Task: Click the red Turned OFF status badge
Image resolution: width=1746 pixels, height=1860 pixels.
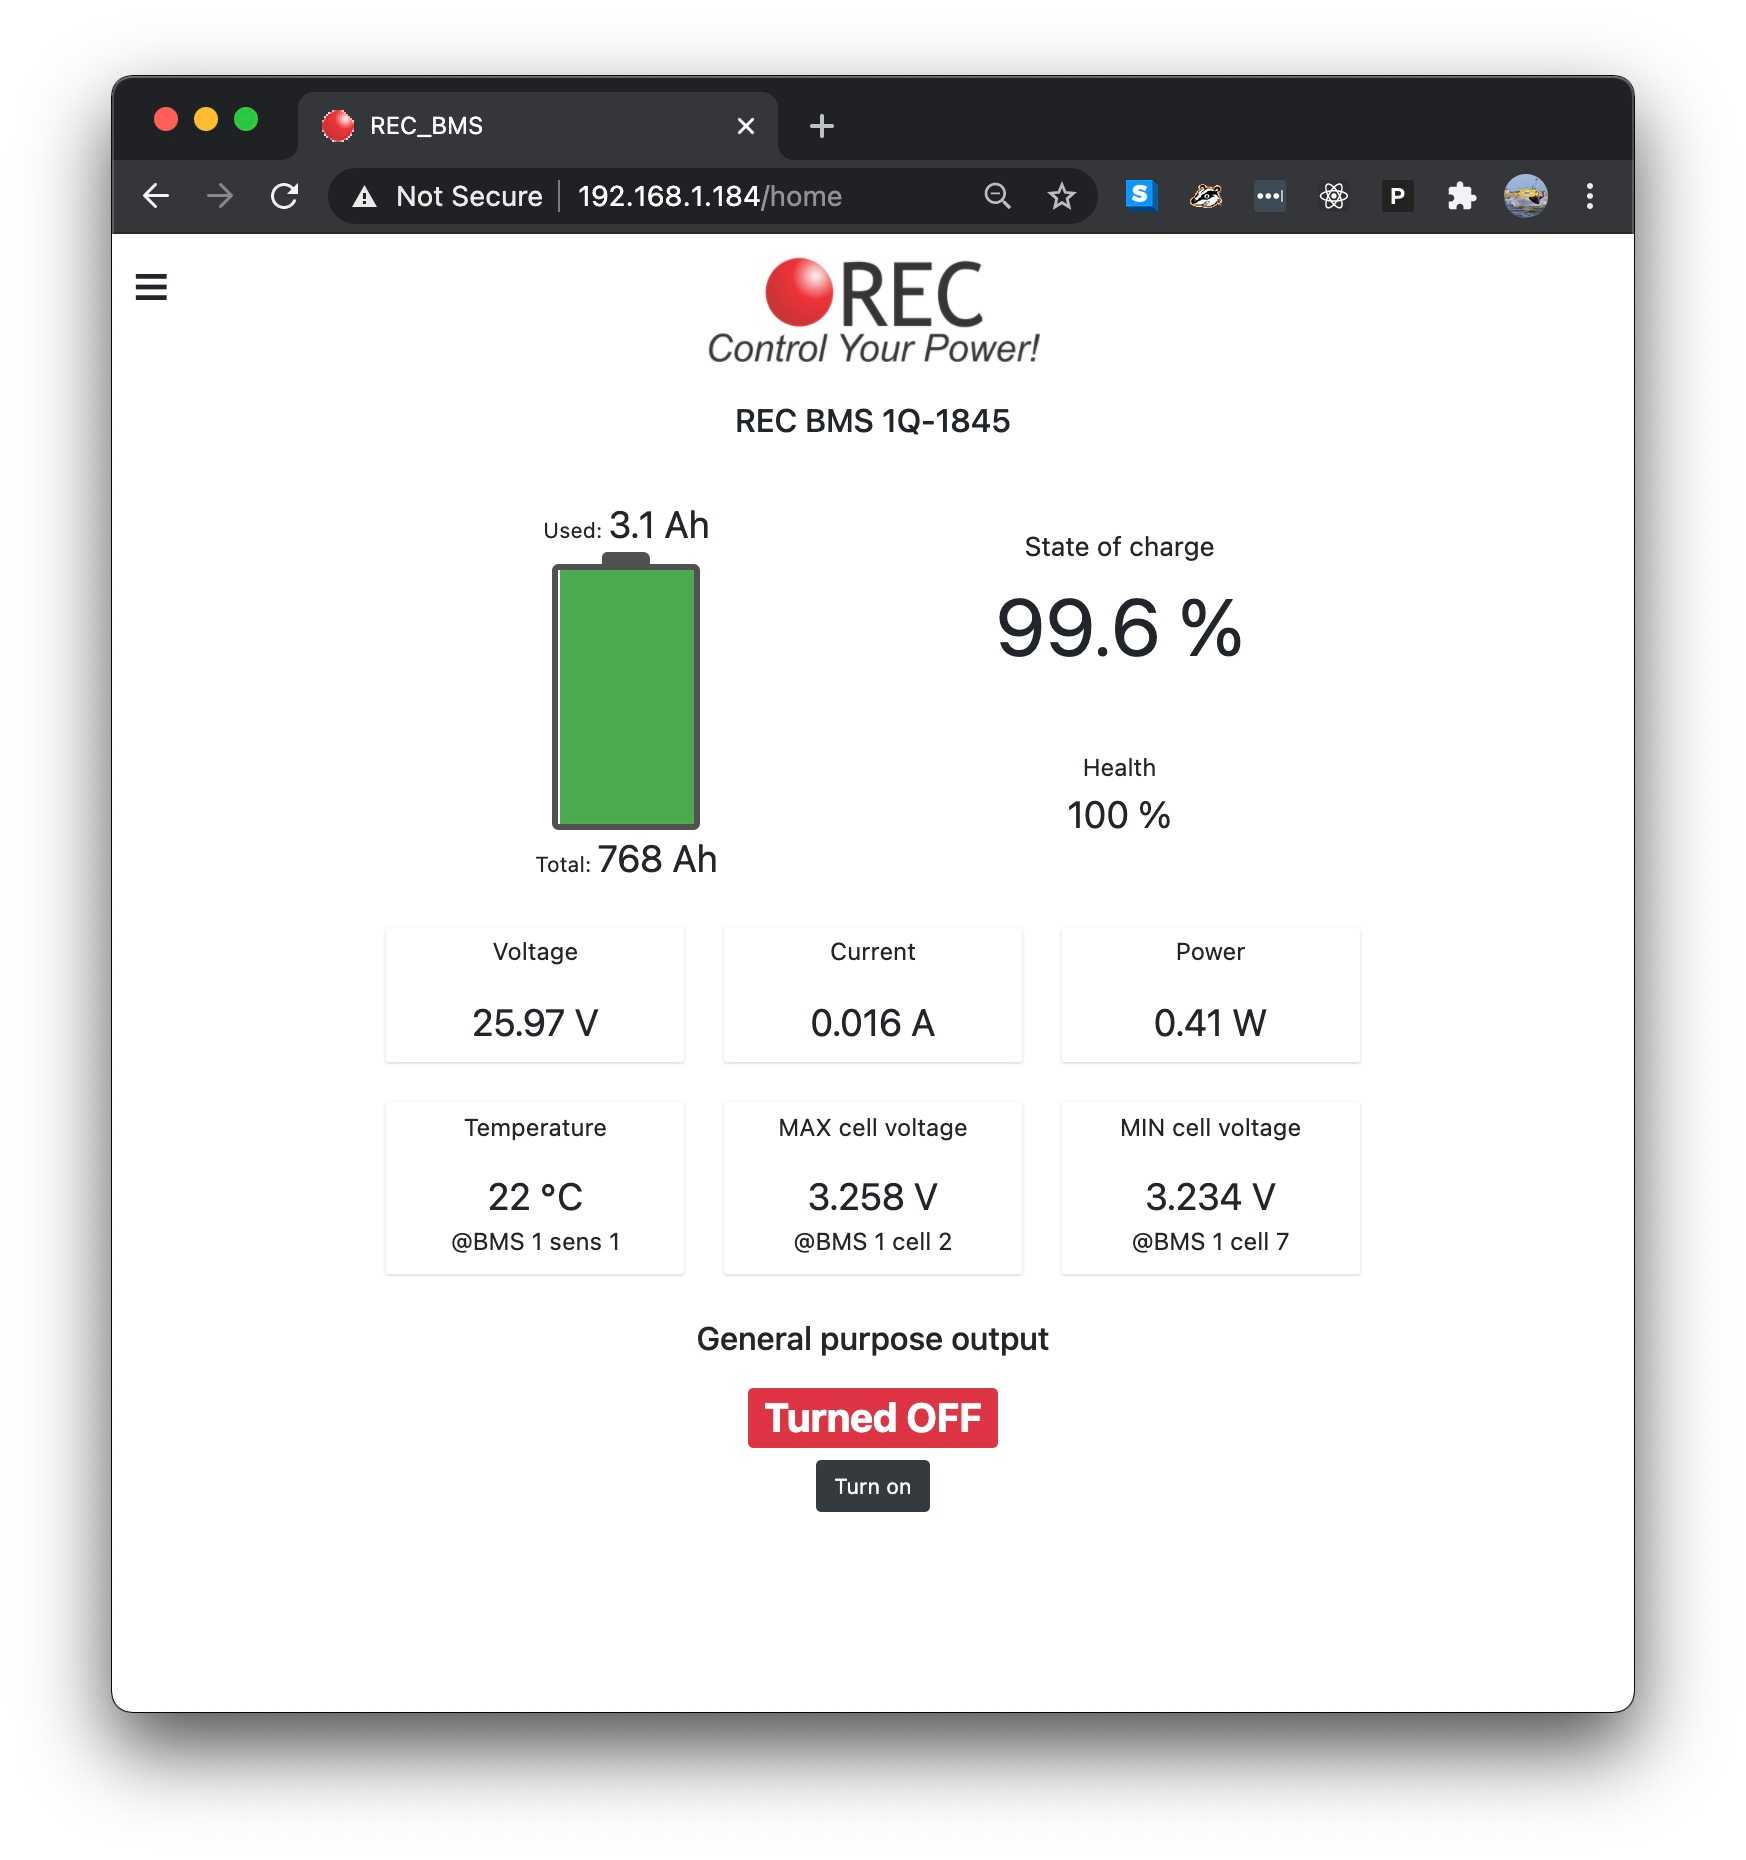Action: pyautogui.click(x=872, y=1418)
